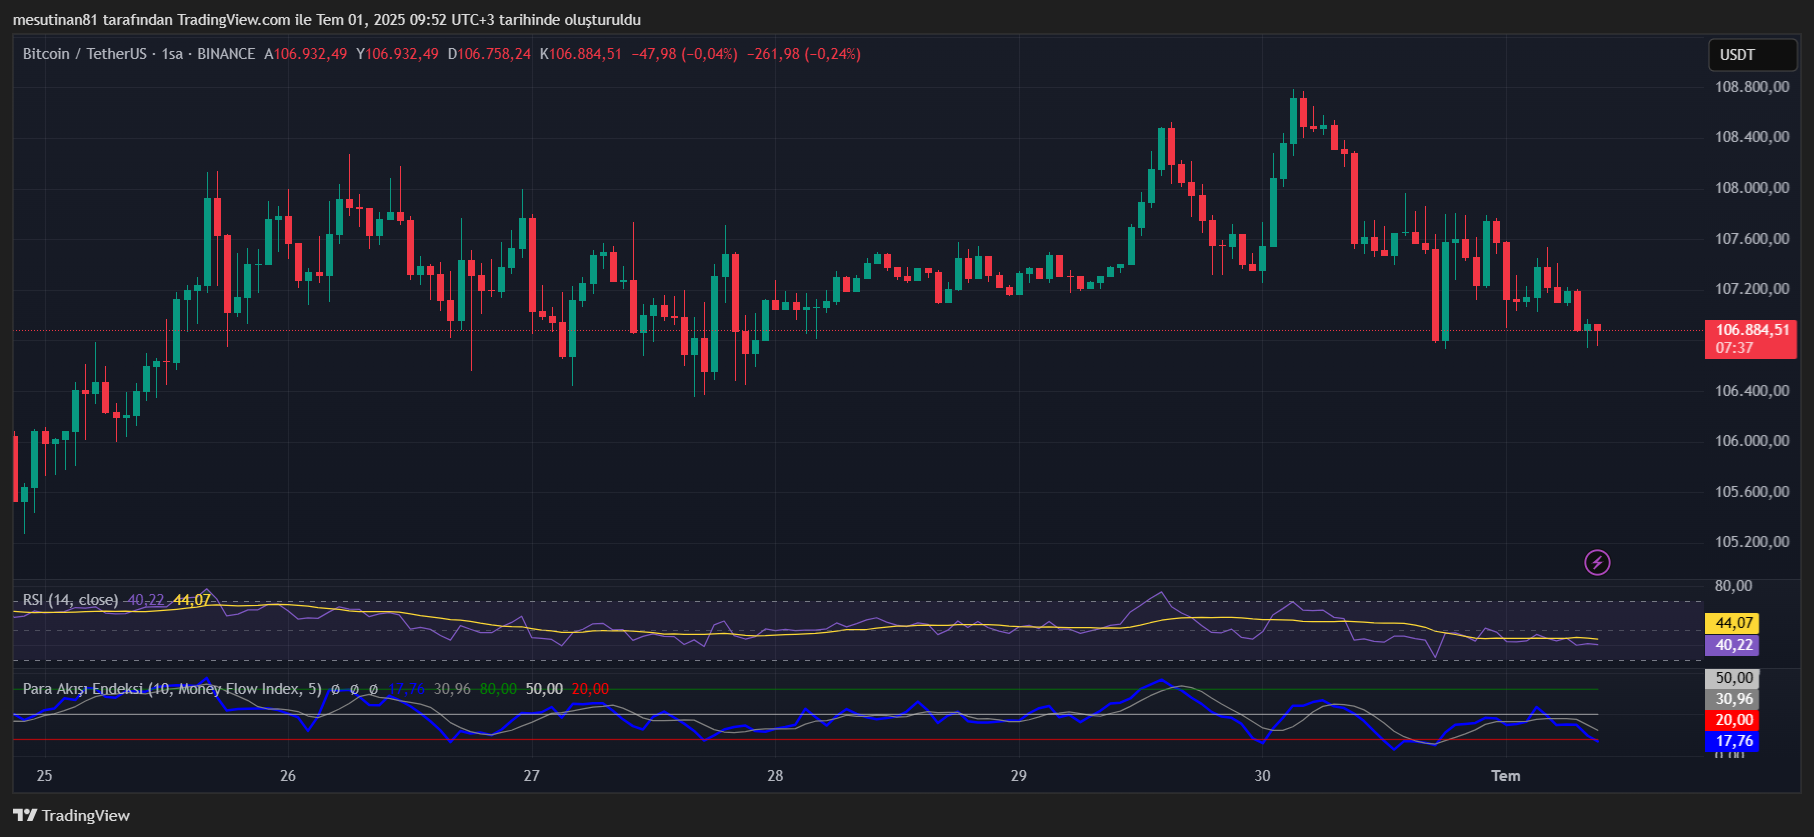1814x837 pixels.
Task: Click the TradingView logo at bottom left
Action: coord(72,815)
